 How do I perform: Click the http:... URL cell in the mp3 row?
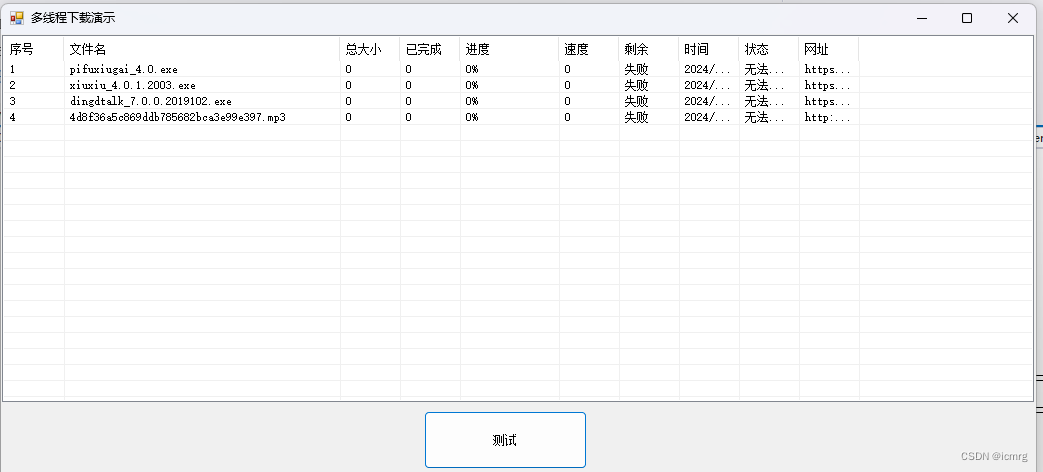827,117
